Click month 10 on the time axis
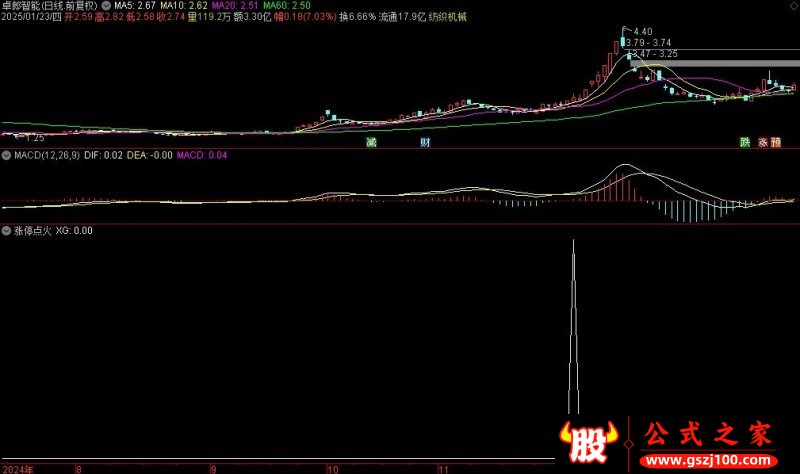800x474 pixels. pyautogui.click(x=333, y=469)
